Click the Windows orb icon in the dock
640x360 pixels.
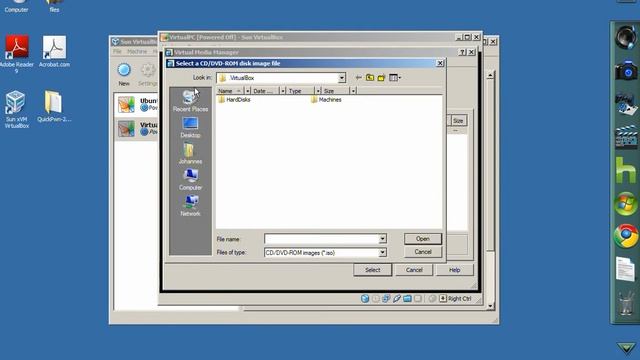tap(626, 204)
